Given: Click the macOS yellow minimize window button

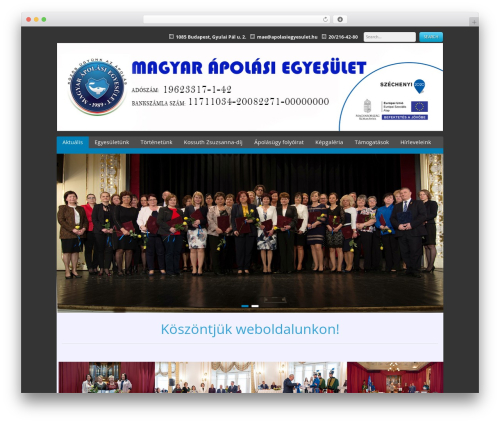Looking at the screenshot, I should tap(36, 20).
